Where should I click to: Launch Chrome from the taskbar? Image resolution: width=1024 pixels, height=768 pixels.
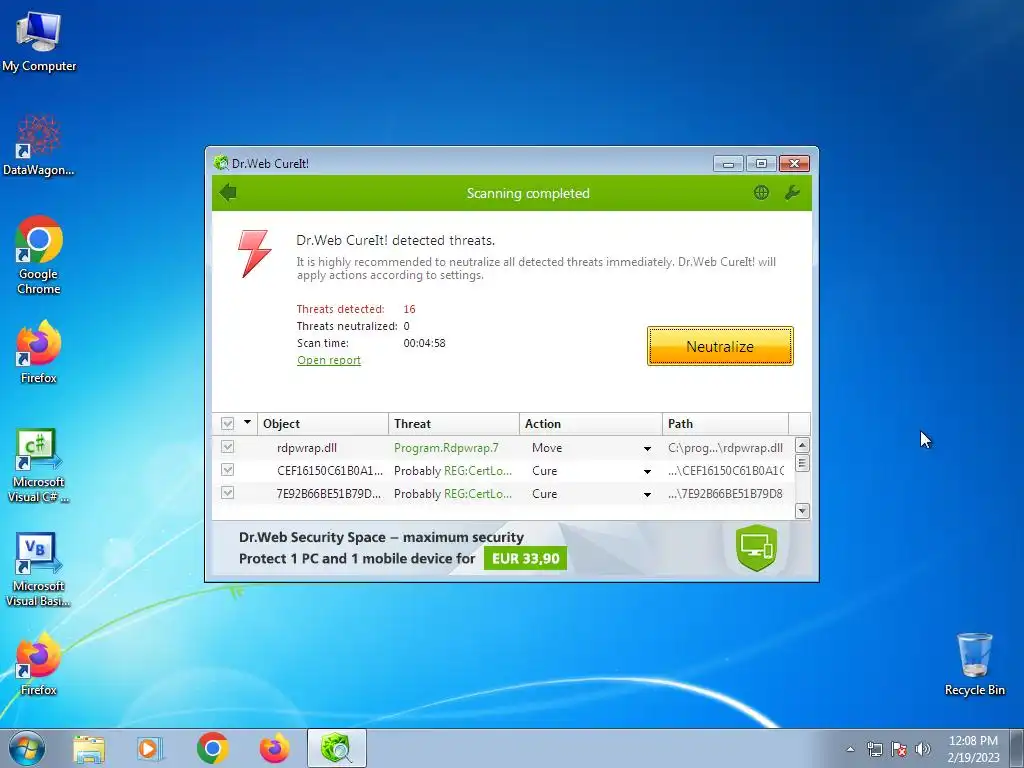point(212,748)
